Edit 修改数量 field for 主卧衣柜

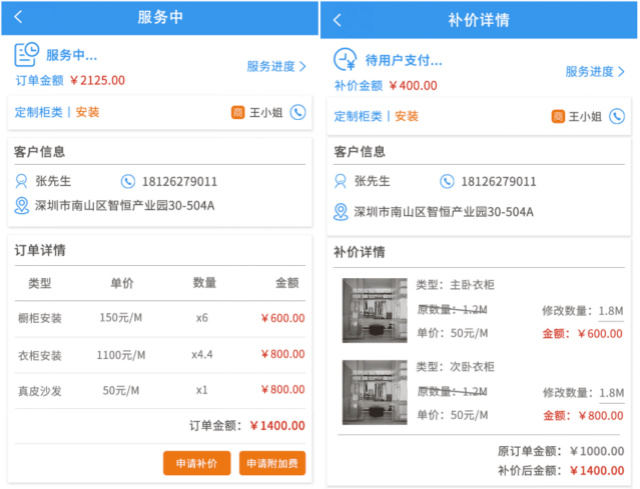pyautogui.click(x=610, y=311)
